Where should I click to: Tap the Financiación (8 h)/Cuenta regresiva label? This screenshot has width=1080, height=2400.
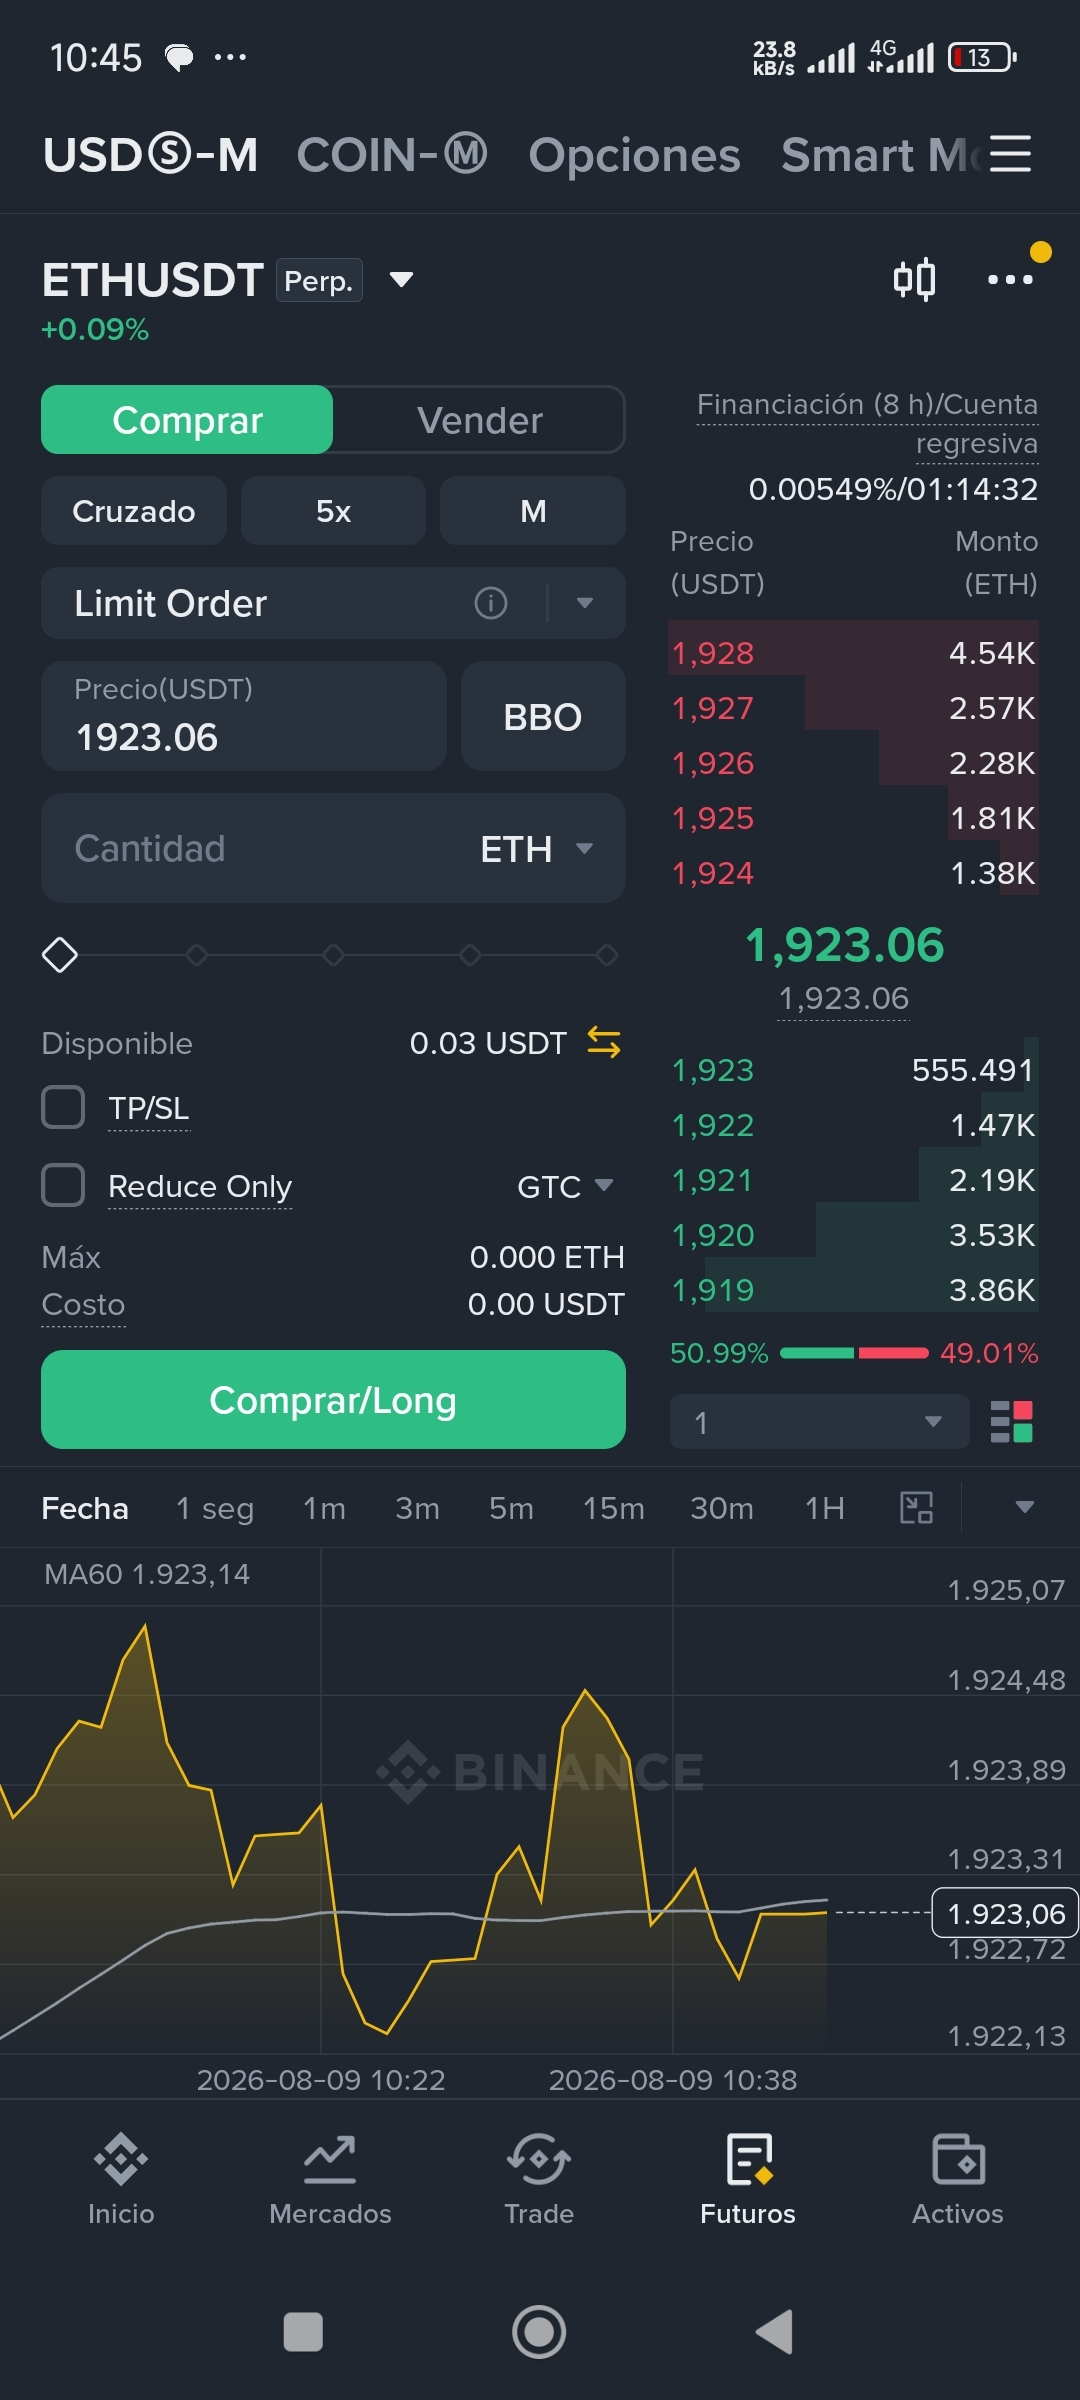(867, 423)
